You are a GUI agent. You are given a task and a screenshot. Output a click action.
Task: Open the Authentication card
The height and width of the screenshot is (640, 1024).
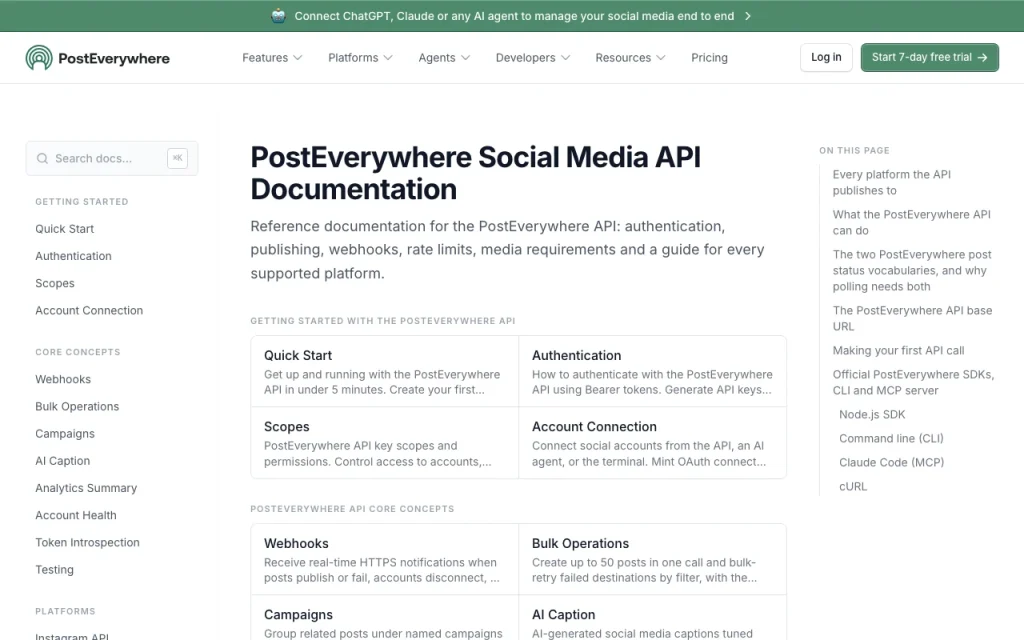pos(652,372)
